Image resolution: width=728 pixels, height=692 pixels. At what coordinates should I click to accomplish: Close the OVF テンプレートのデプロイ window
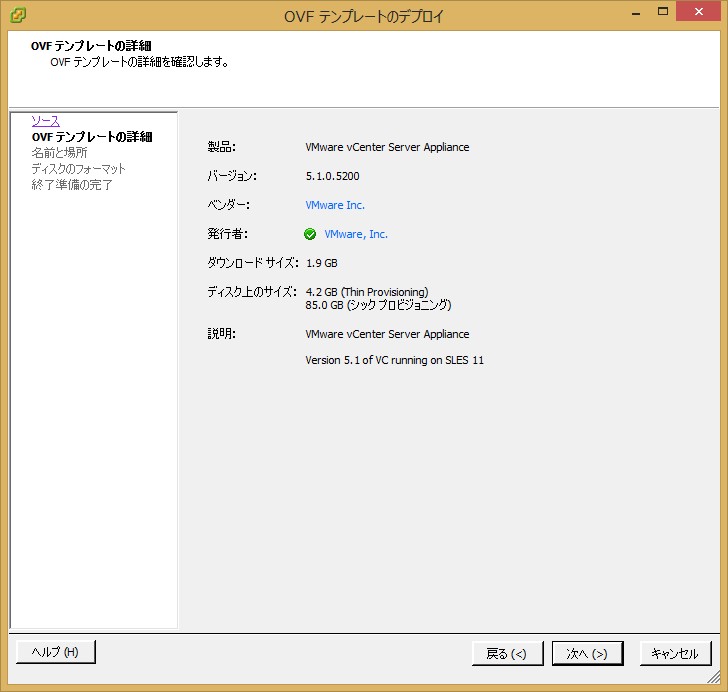point(699,12)
